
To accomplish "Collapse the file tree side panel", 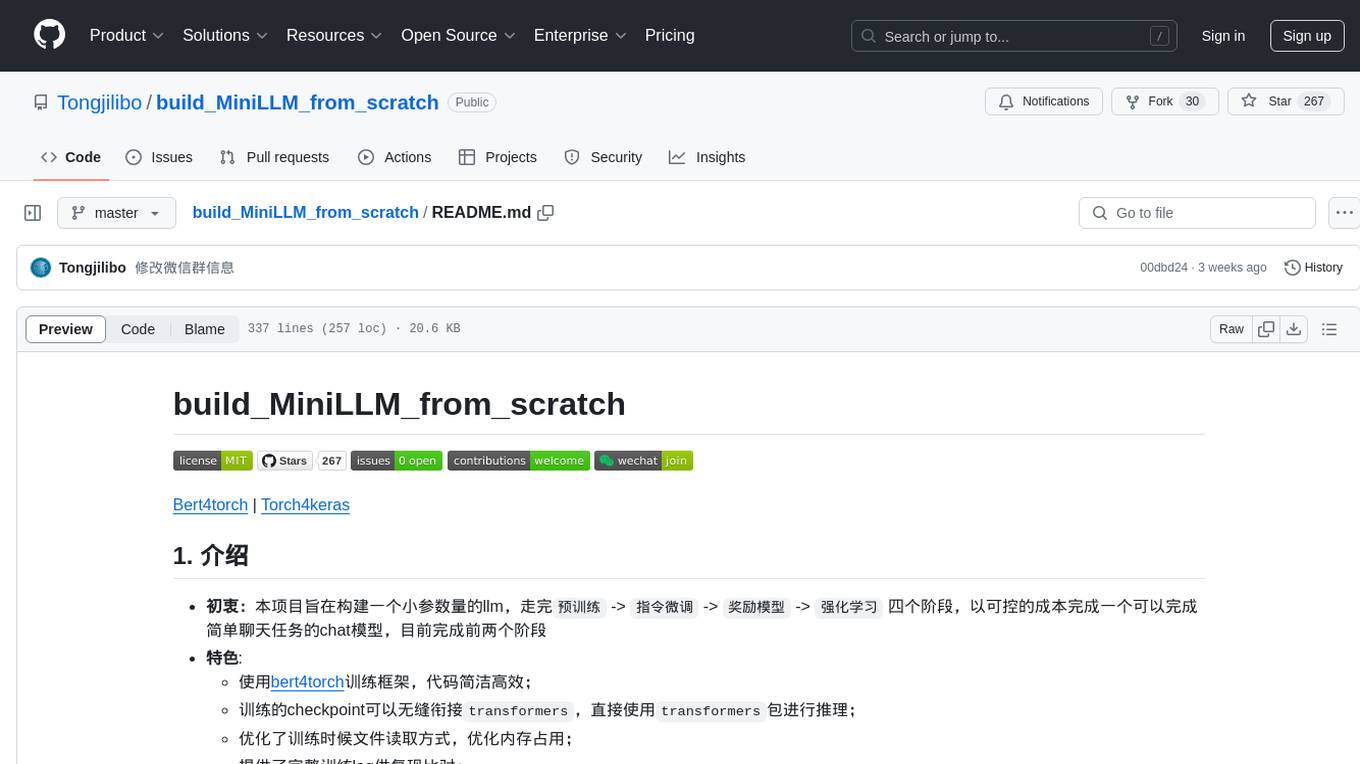I will (x=32, y=213).
